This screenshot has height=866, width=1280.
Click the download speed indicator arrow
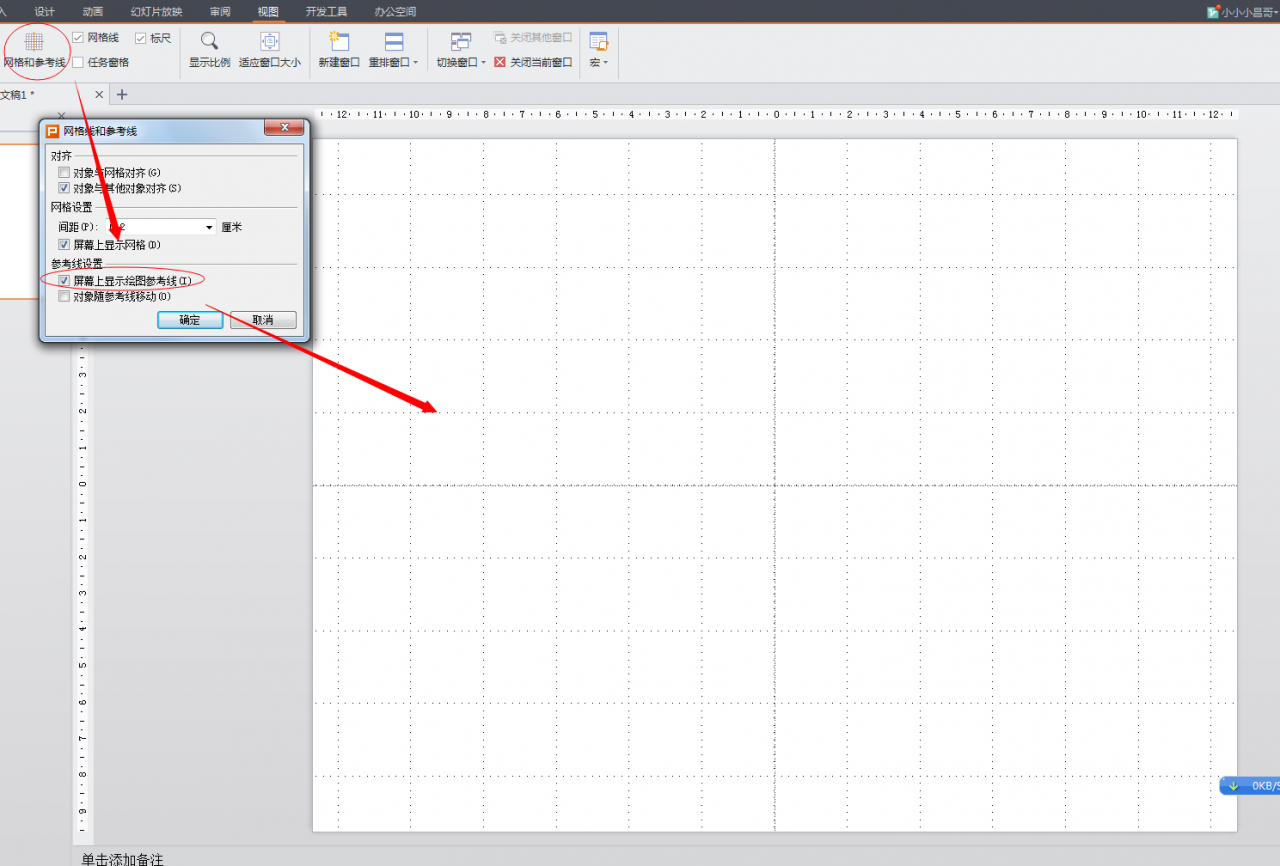(x=1233, y=785)
